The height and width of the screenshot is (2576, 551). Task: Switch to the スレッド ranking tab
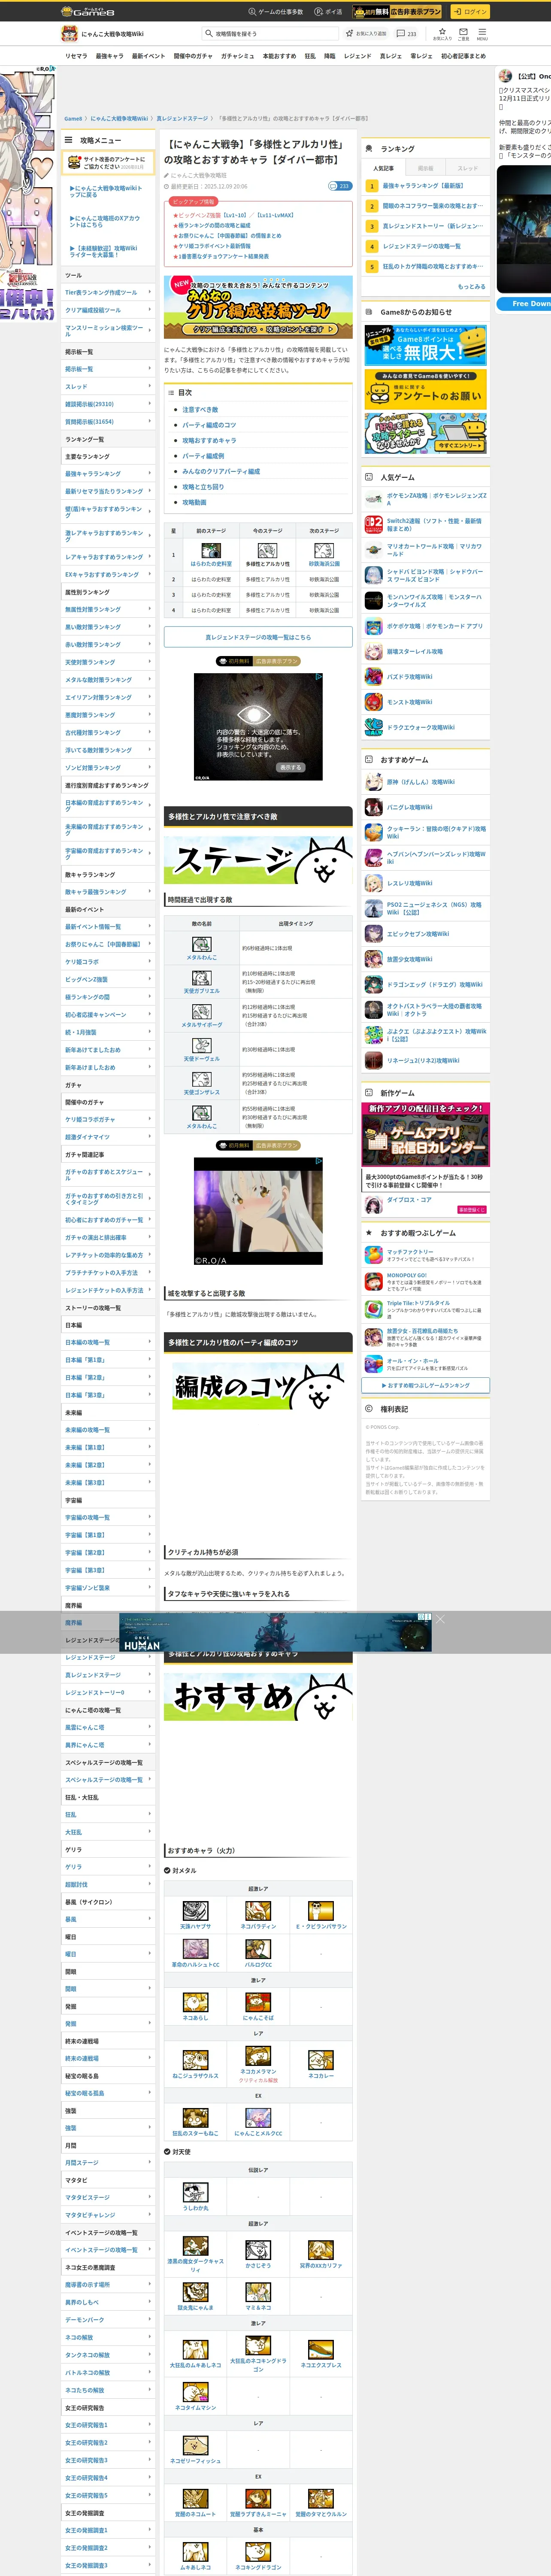(x=468, y=168)
